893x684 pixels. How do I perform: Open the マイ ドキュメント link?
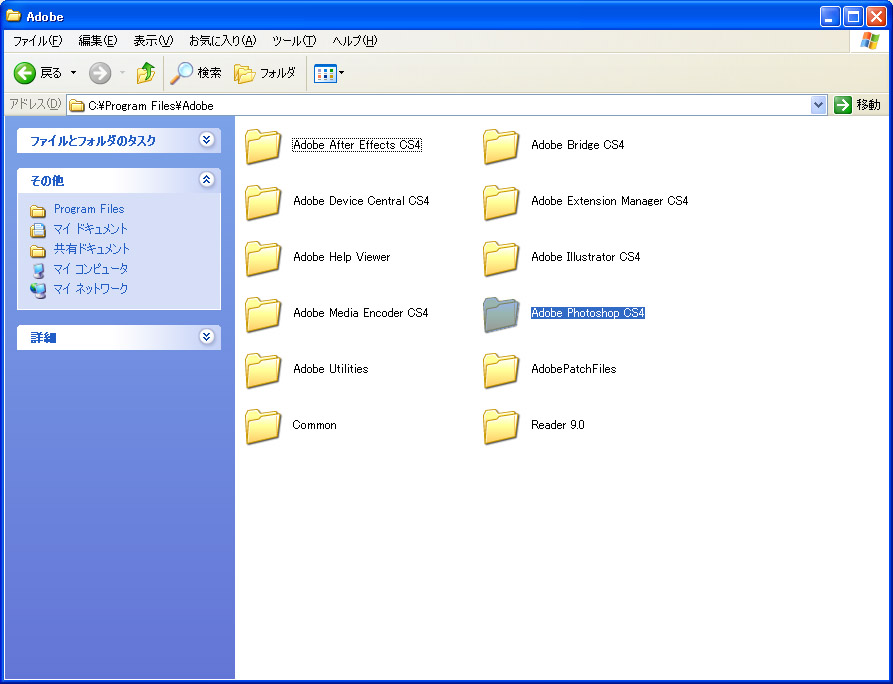[90, 229]
